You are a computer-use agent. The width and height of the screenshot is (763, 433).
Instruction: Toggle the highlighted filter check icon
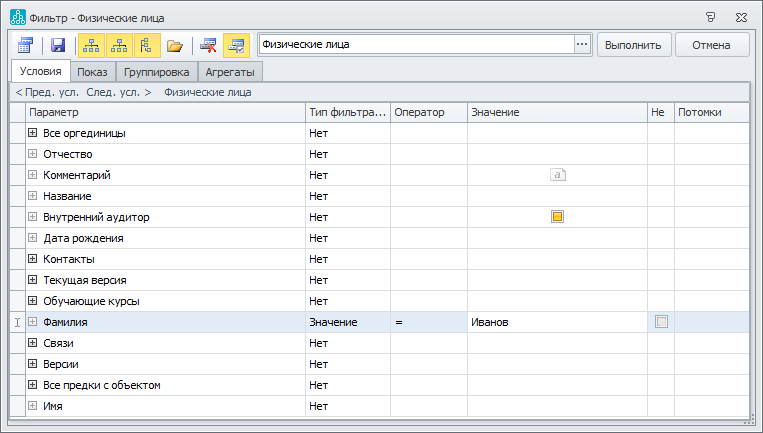coord(237,45)
